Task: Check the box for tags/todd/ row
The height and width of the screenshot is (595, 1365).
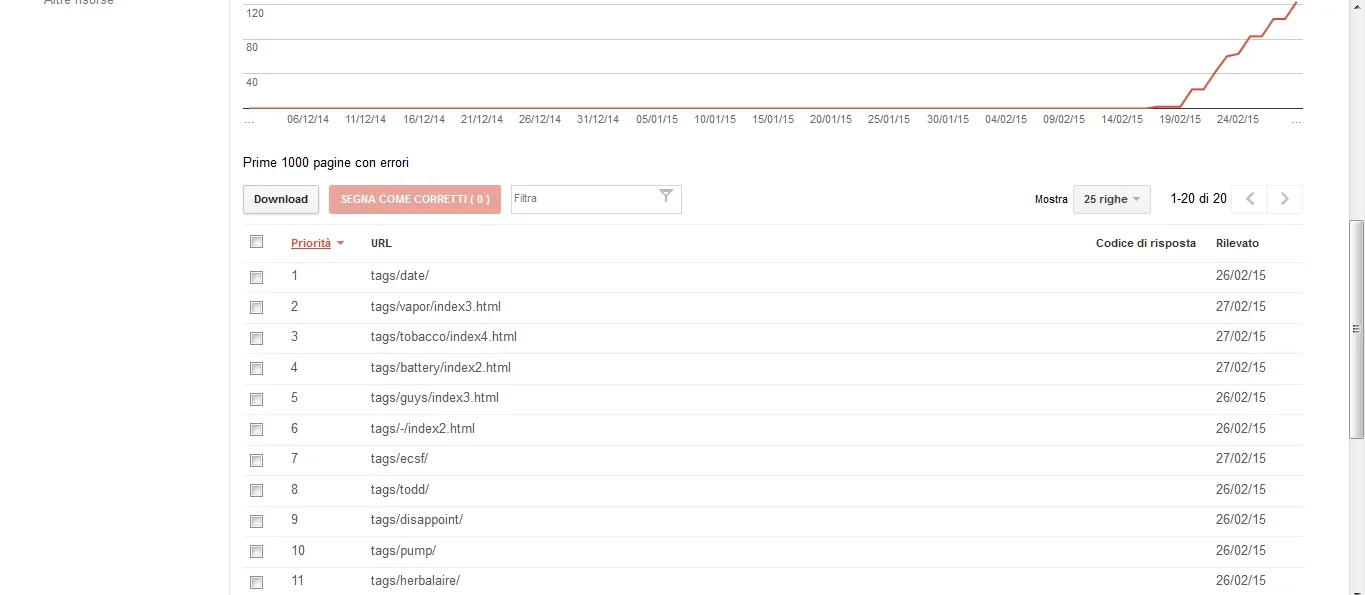Action: [x=256, y=491]
